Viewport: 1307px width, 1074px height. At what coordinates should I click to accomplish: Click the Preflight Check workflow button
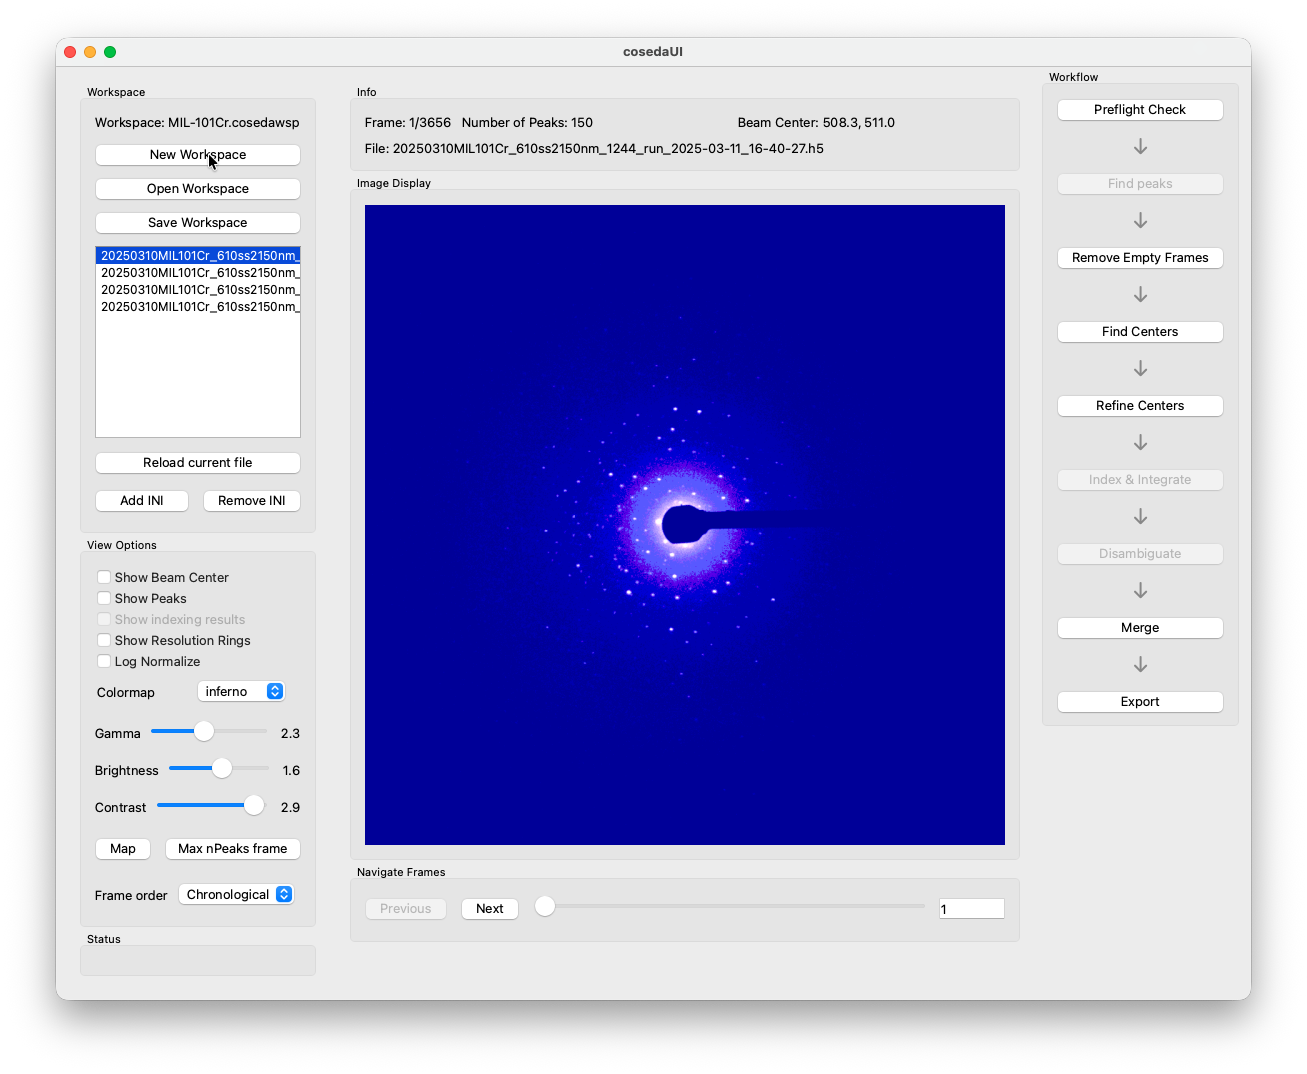pos(1140,110)
